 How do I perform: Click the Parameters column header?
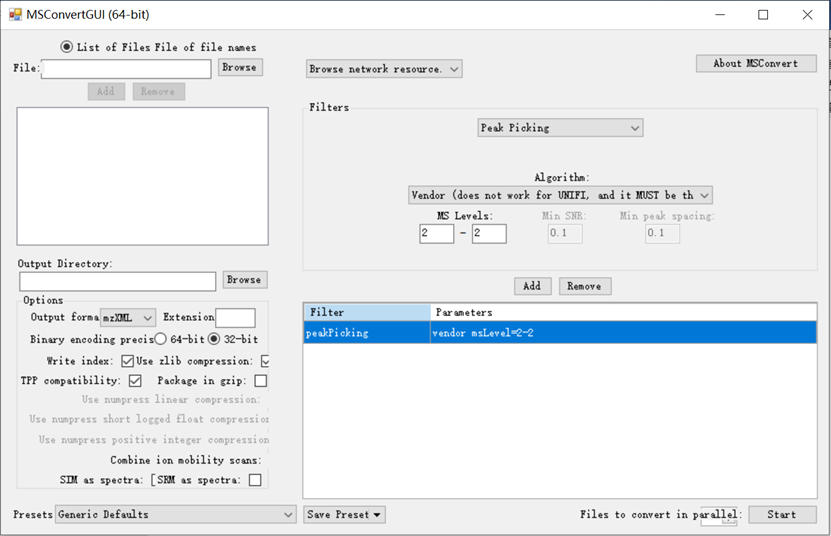pos(623,312)
